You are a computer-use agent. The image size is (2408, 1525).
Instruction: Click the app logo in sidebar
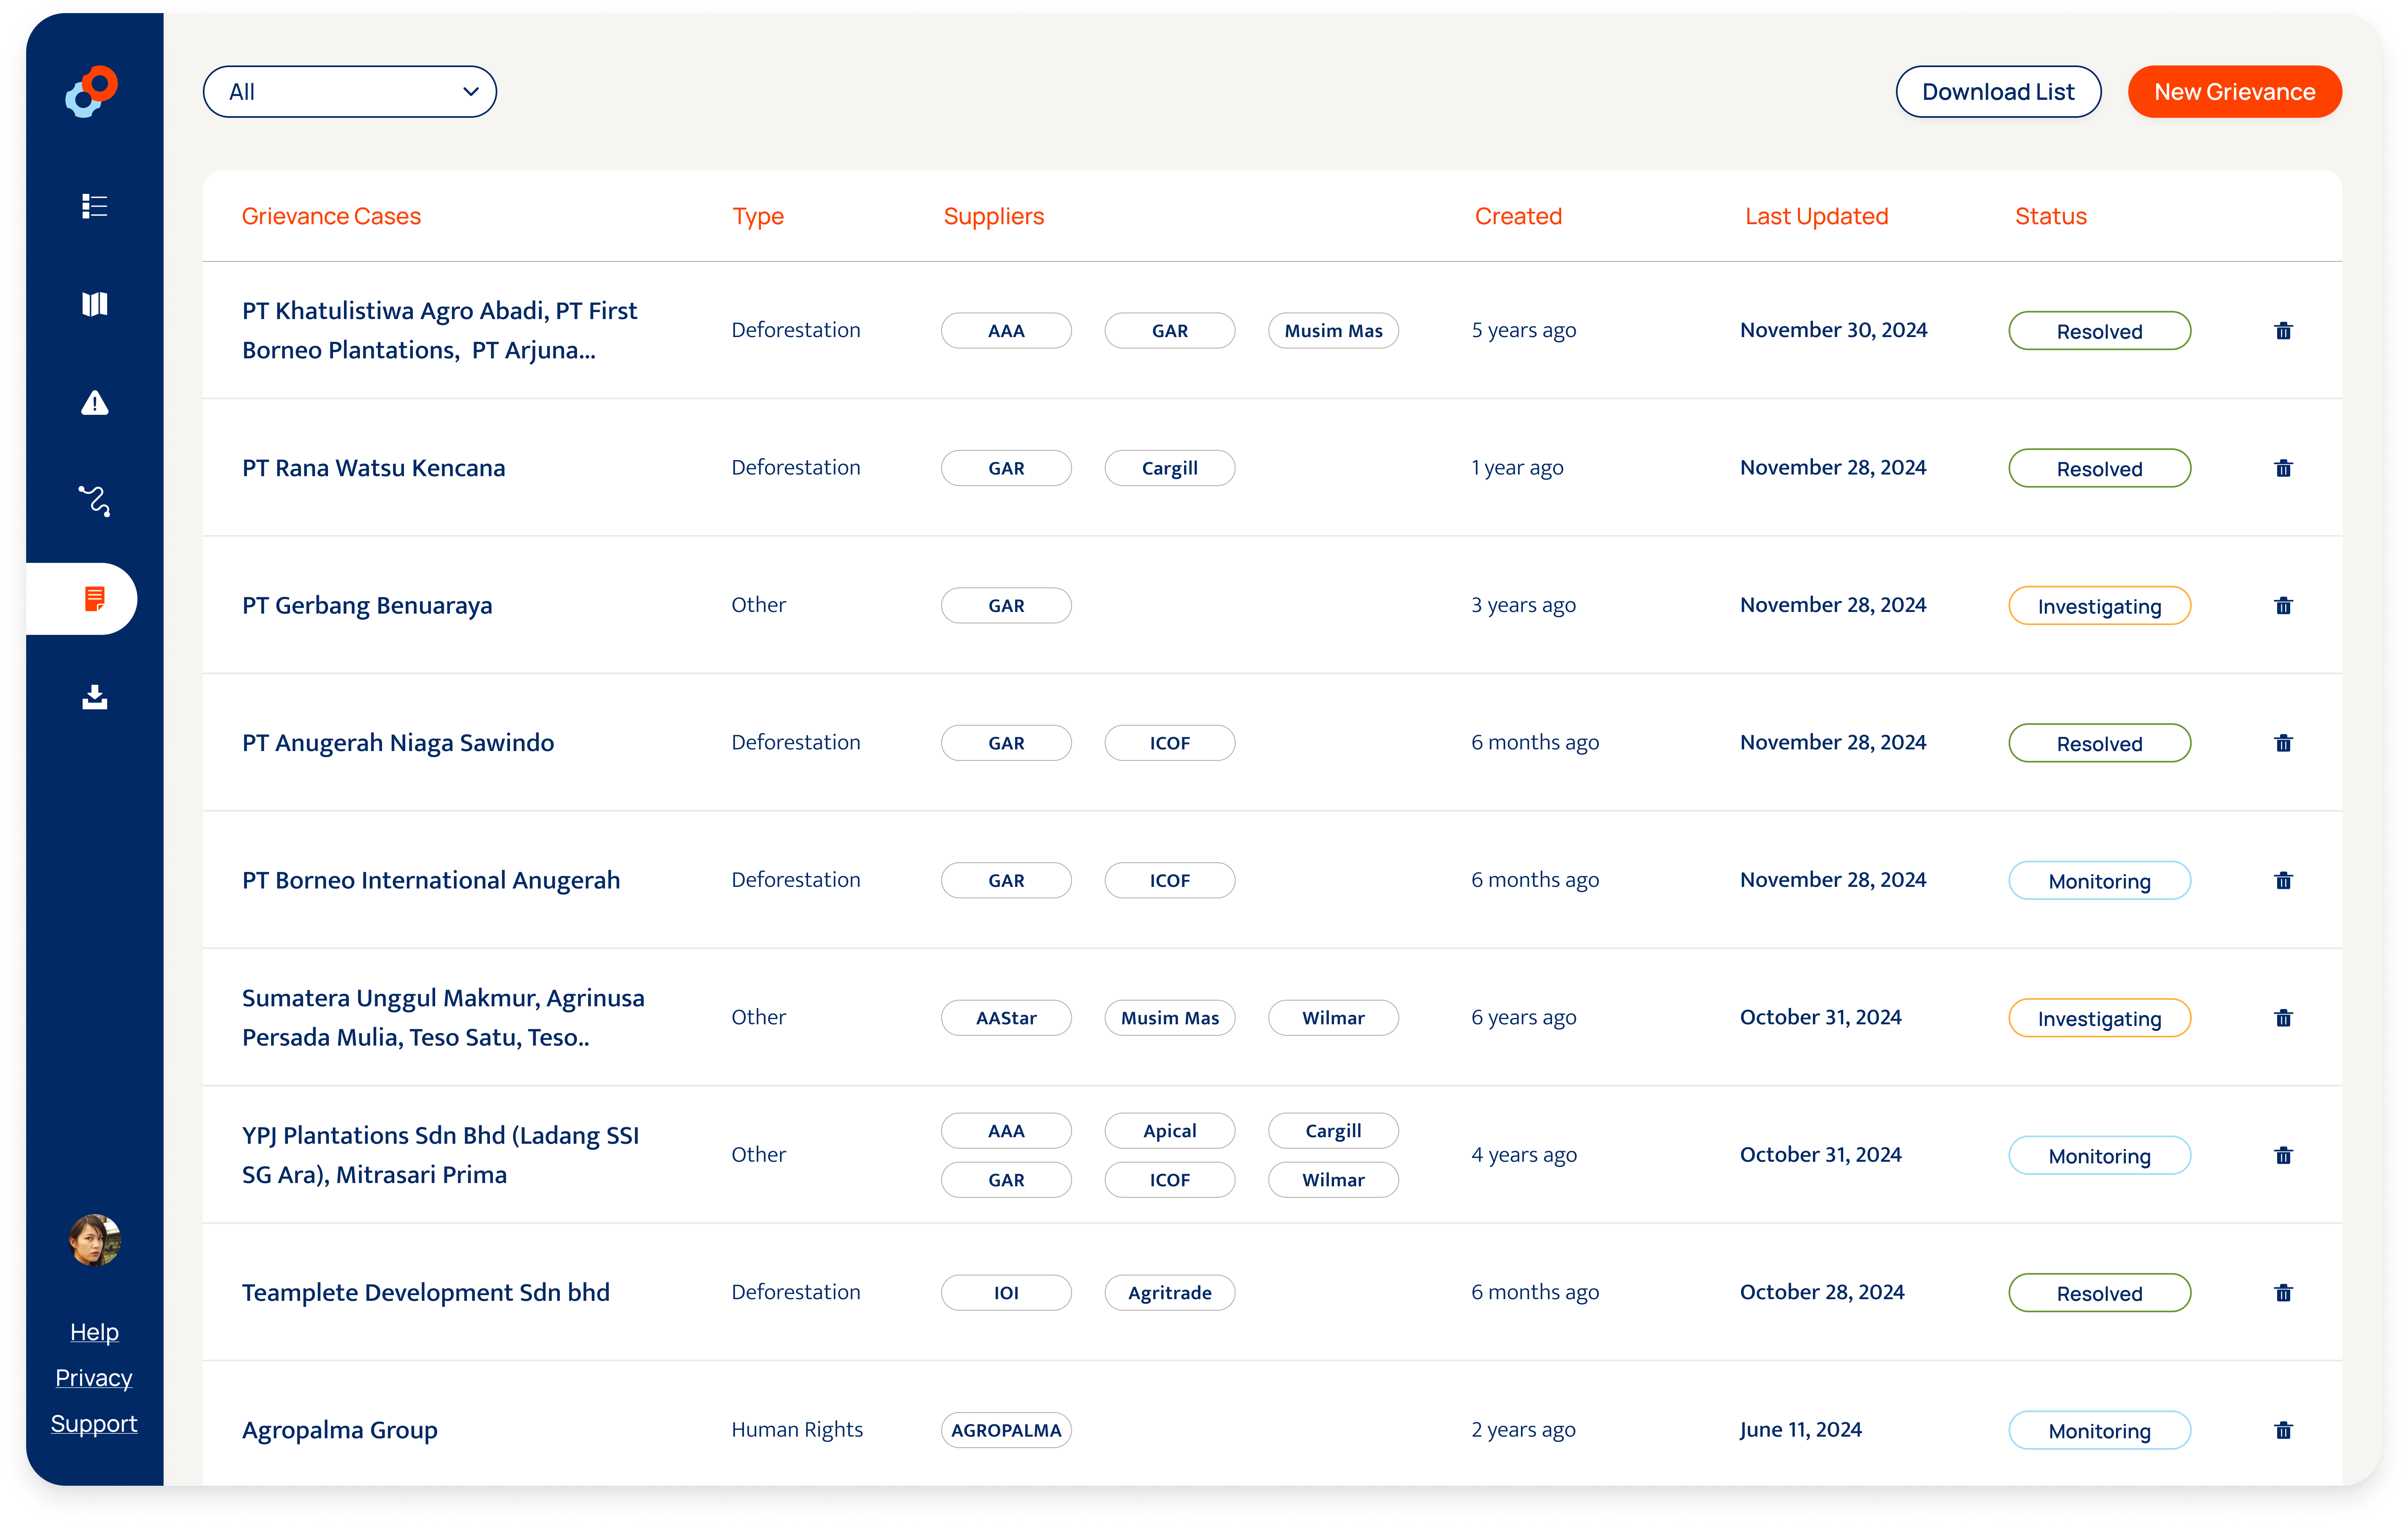coord(92,92)
